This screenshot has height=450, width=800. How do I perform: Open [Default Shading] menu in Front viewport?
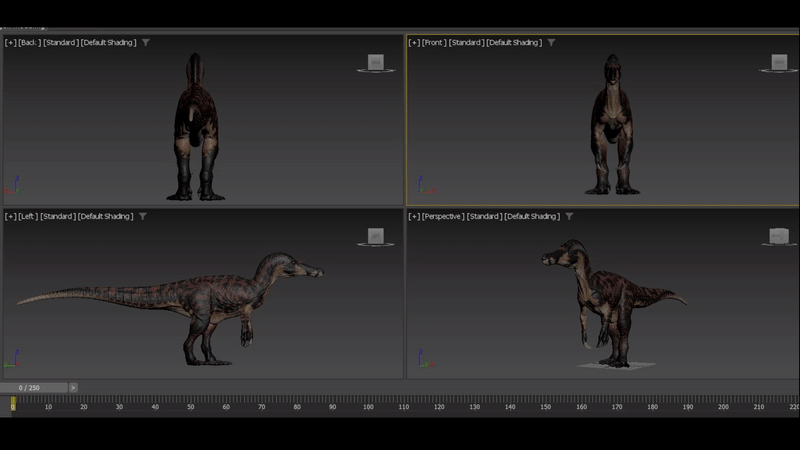pos(514,42)
